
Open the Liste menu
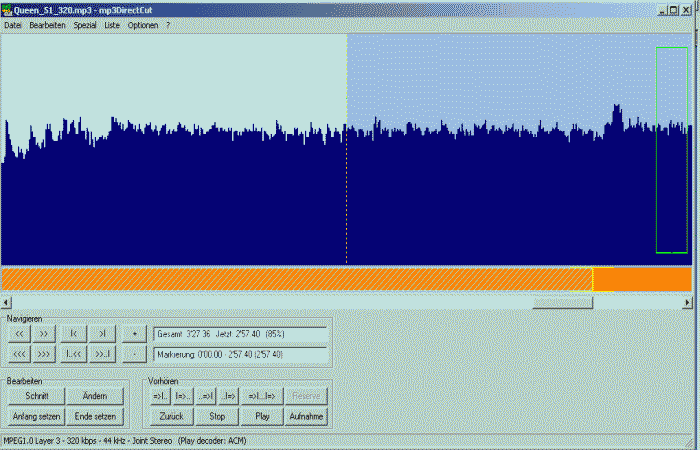[112, 24]
